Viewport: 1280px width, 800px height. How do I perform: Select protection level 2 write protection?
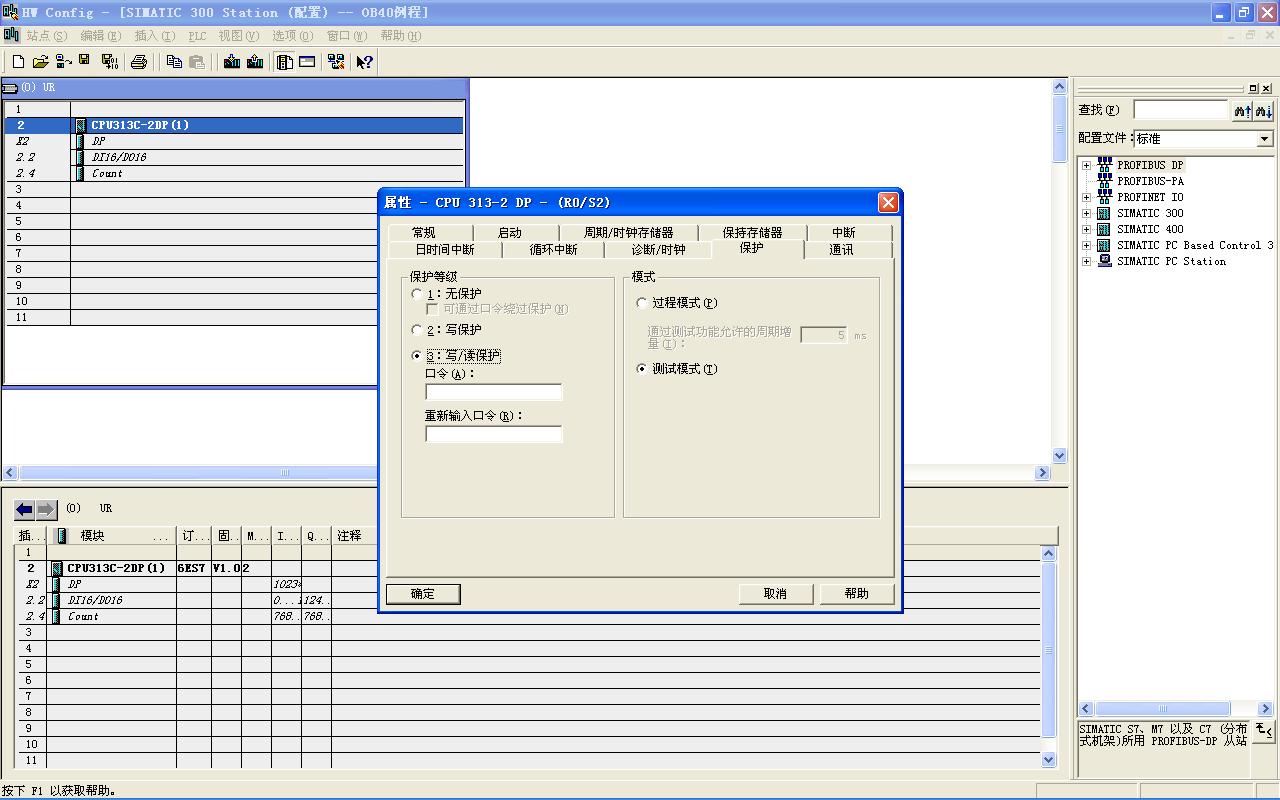coord(417,330)
